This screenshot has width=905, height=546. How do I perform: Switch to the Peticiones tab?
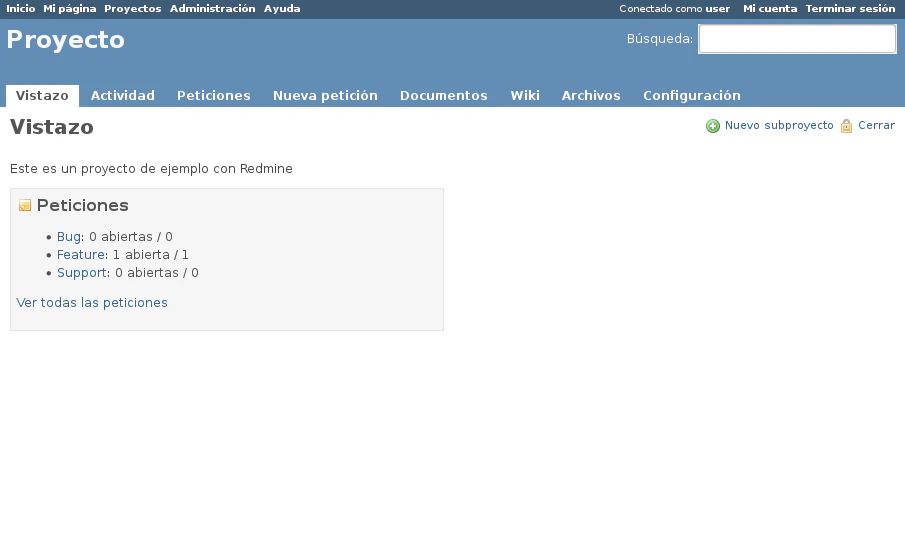pos(213,96)
